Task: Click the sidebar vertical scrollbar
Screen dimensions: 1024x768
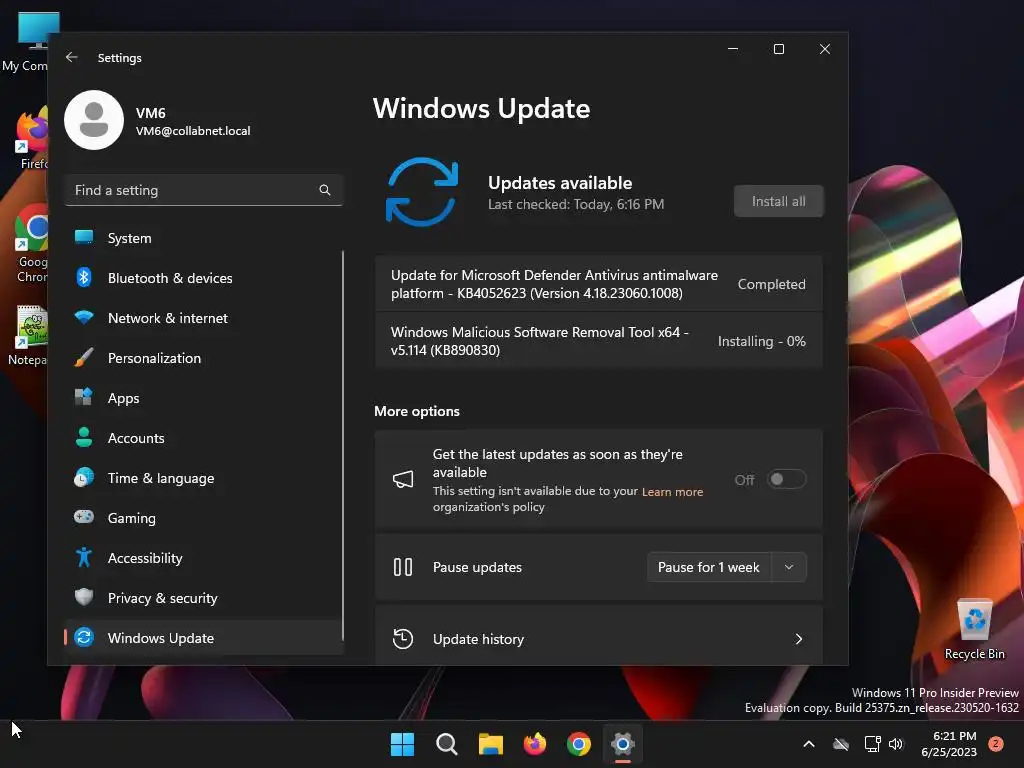Action: 343,445
